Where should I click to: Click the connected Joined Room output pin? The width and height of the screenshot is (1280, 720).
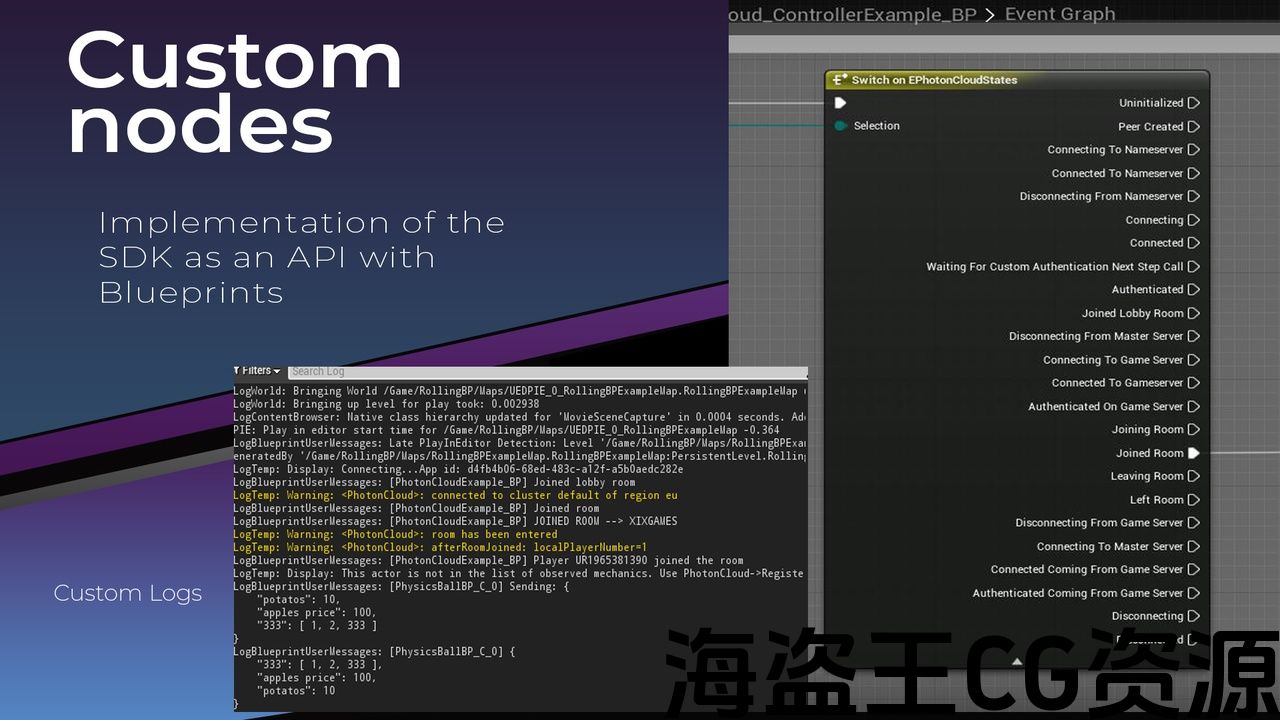[1193, 453]
